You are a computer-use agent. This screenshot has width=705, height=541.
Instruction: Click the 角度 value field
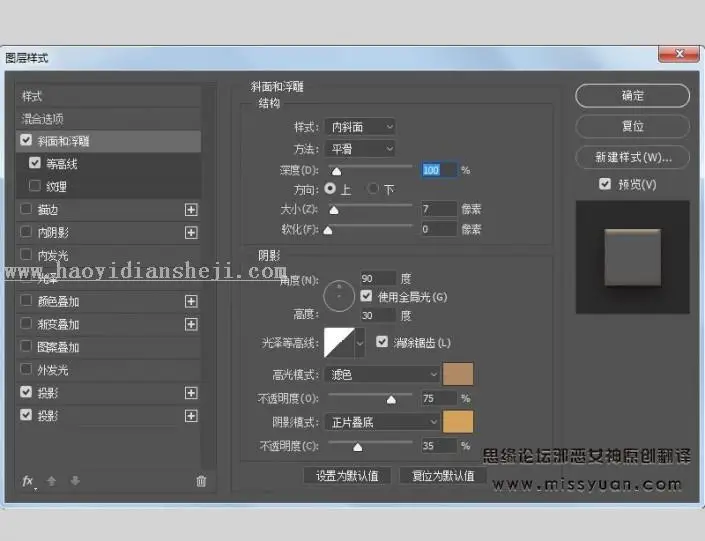pos(378,278)
